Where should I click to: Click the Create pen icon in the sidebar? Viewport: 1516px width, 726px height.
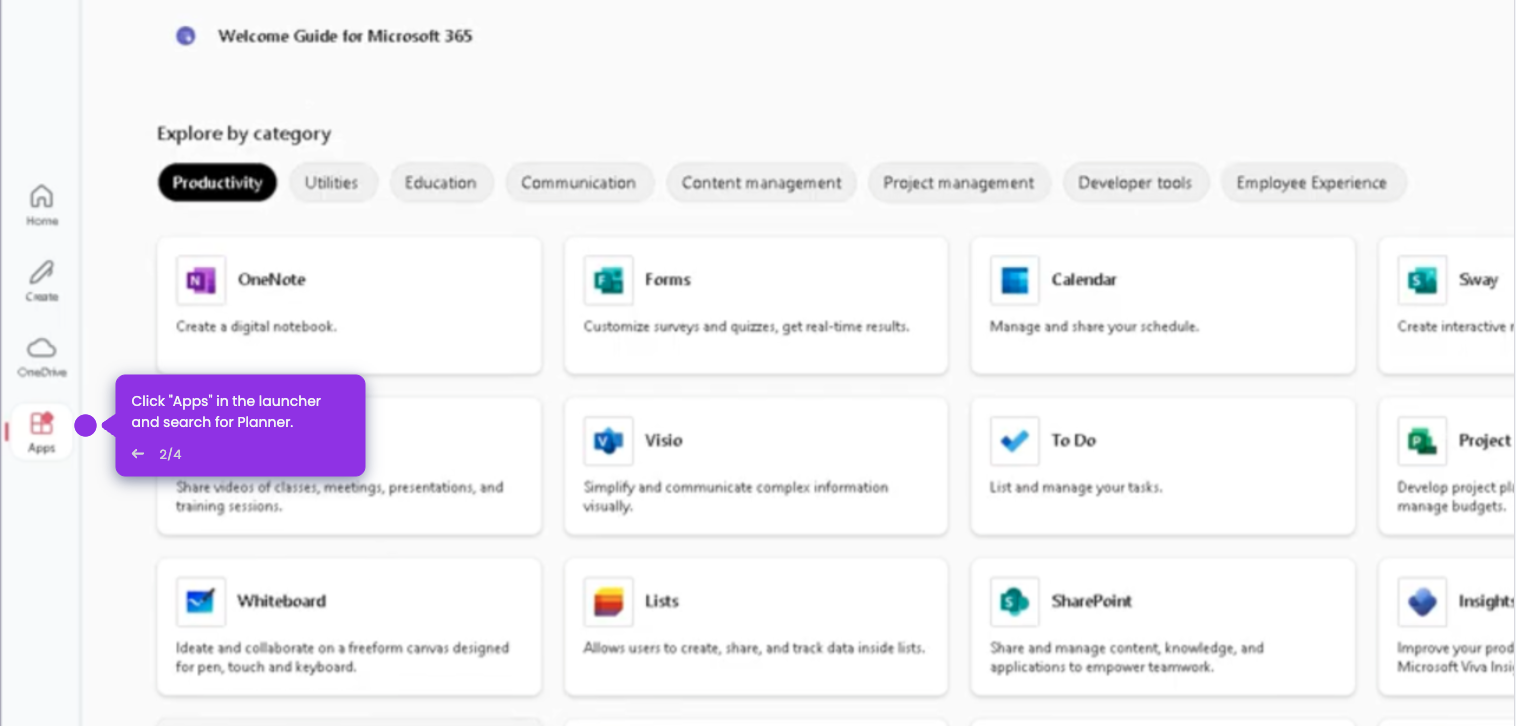41,272
